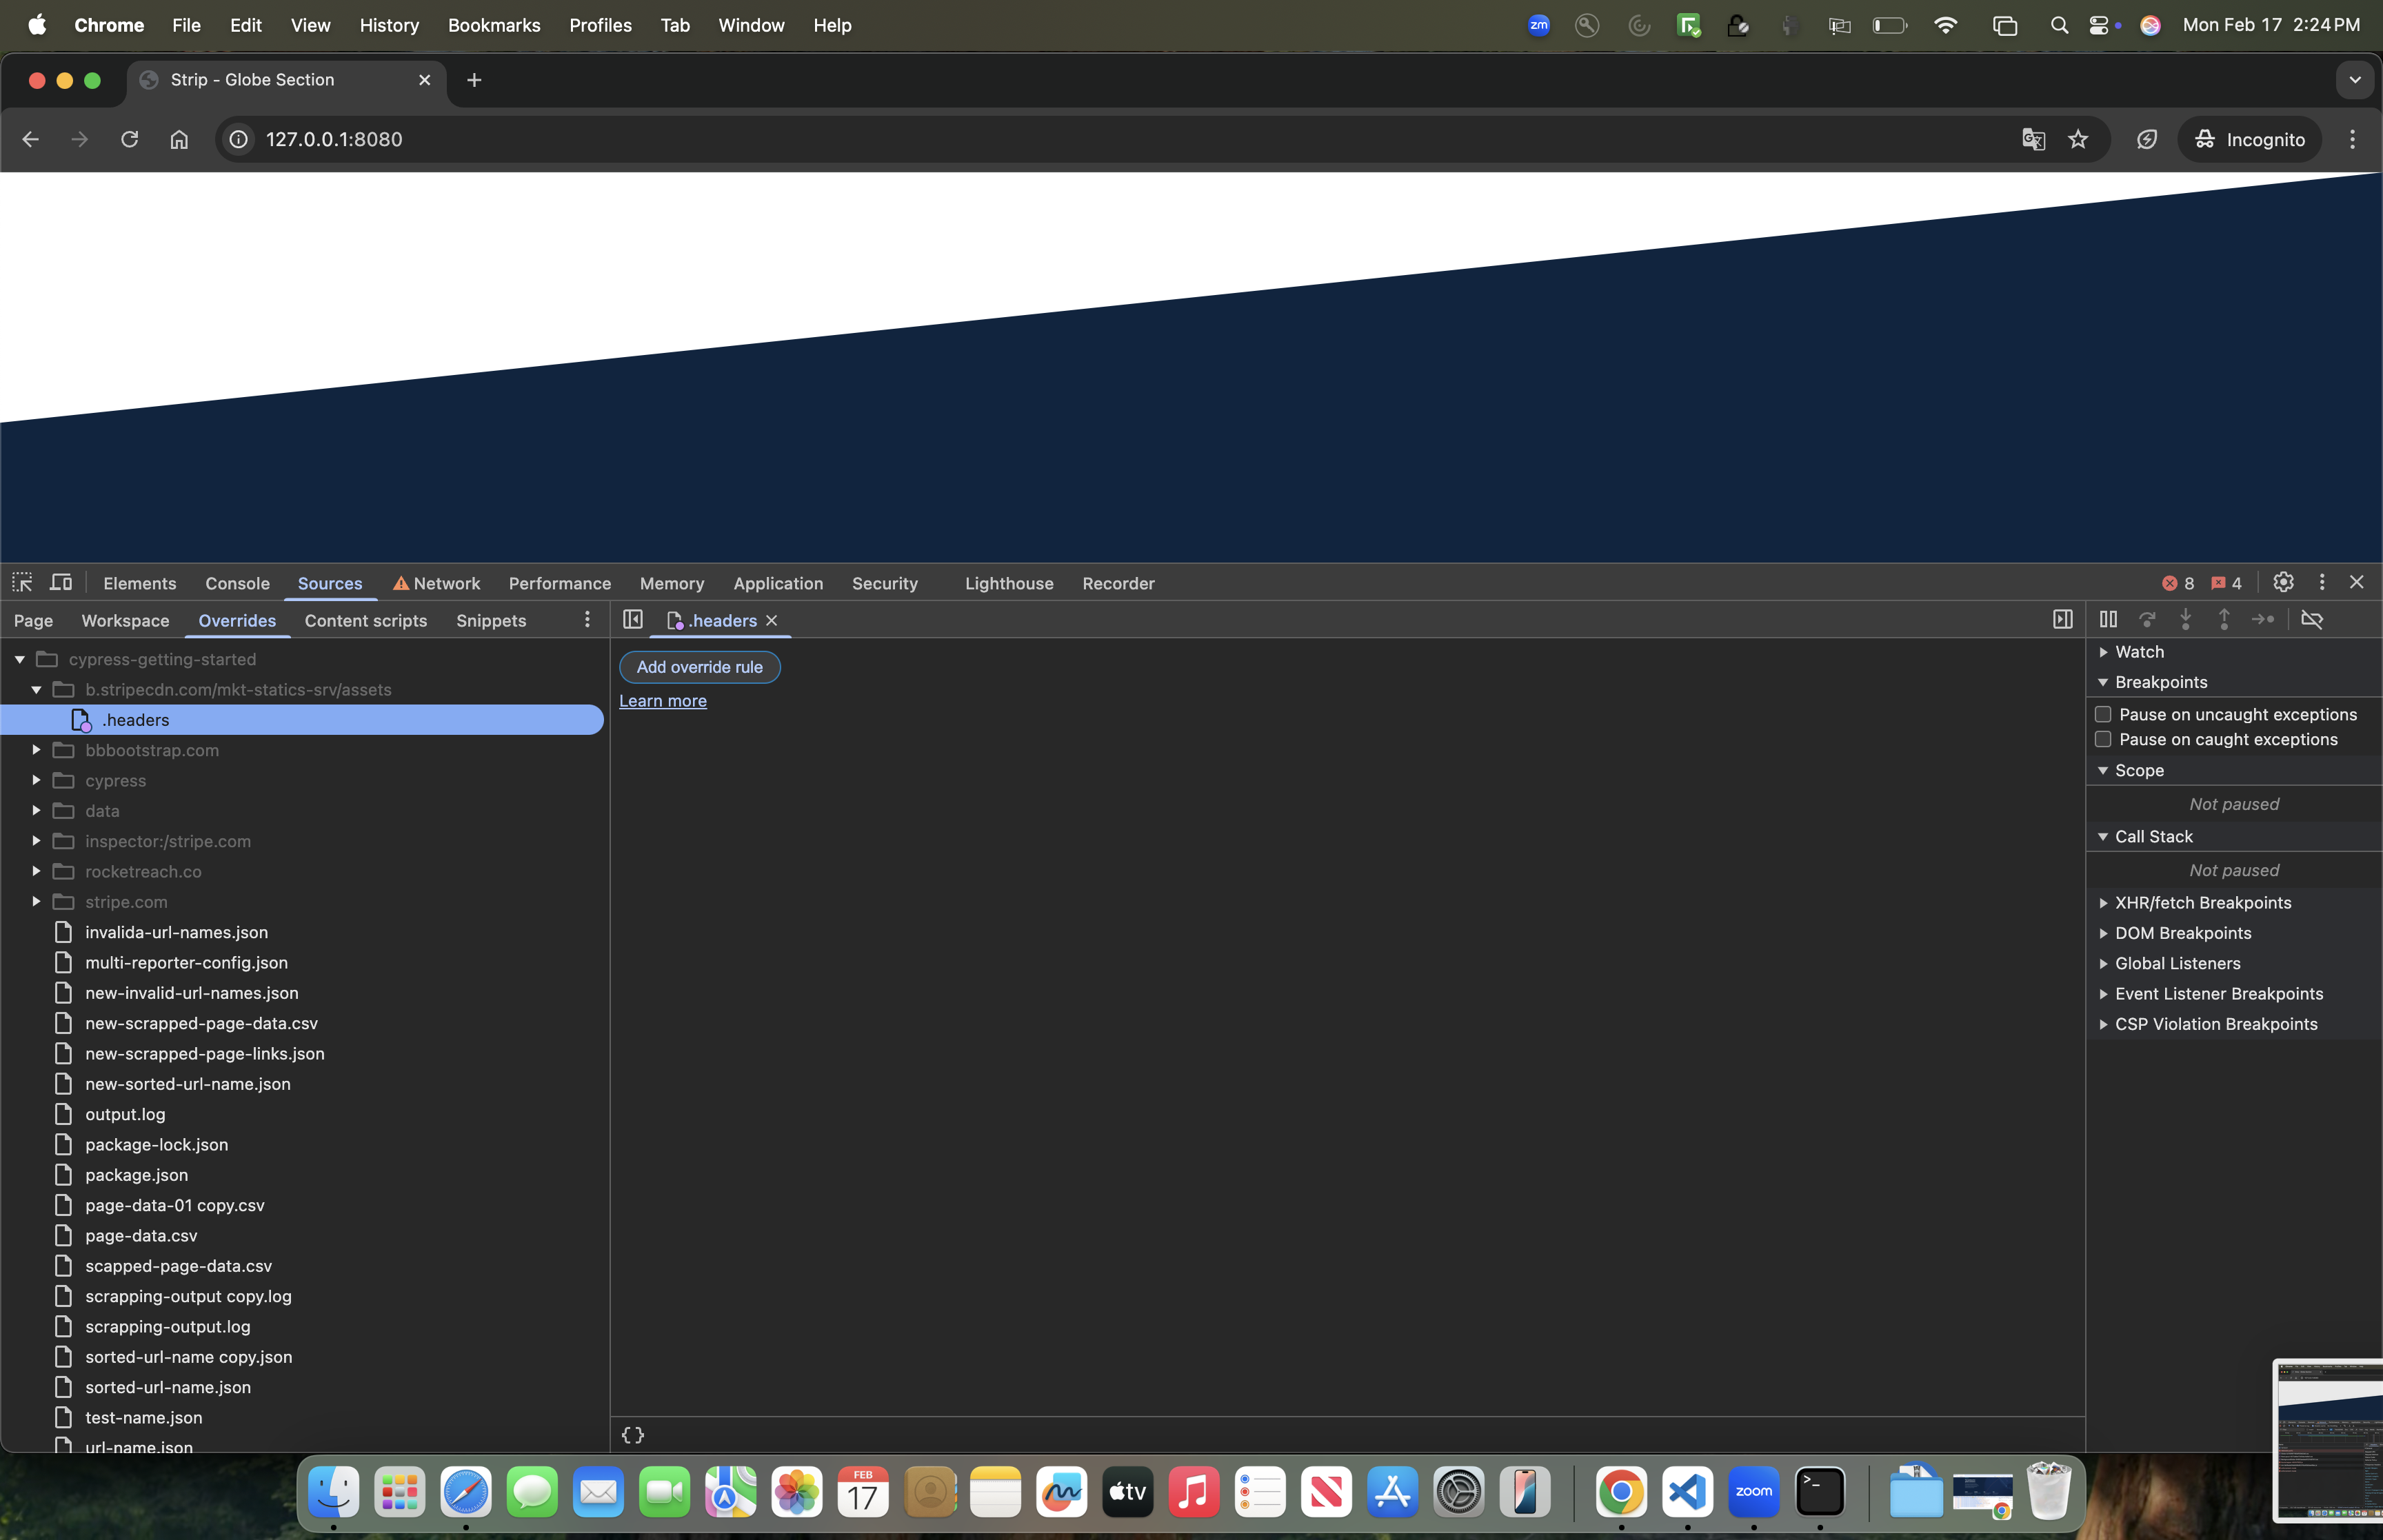This screenshot has width=2383, height=1540.
Task: Select package.json file in tree
Action: pyautogui.click(x=136, y=1175)
